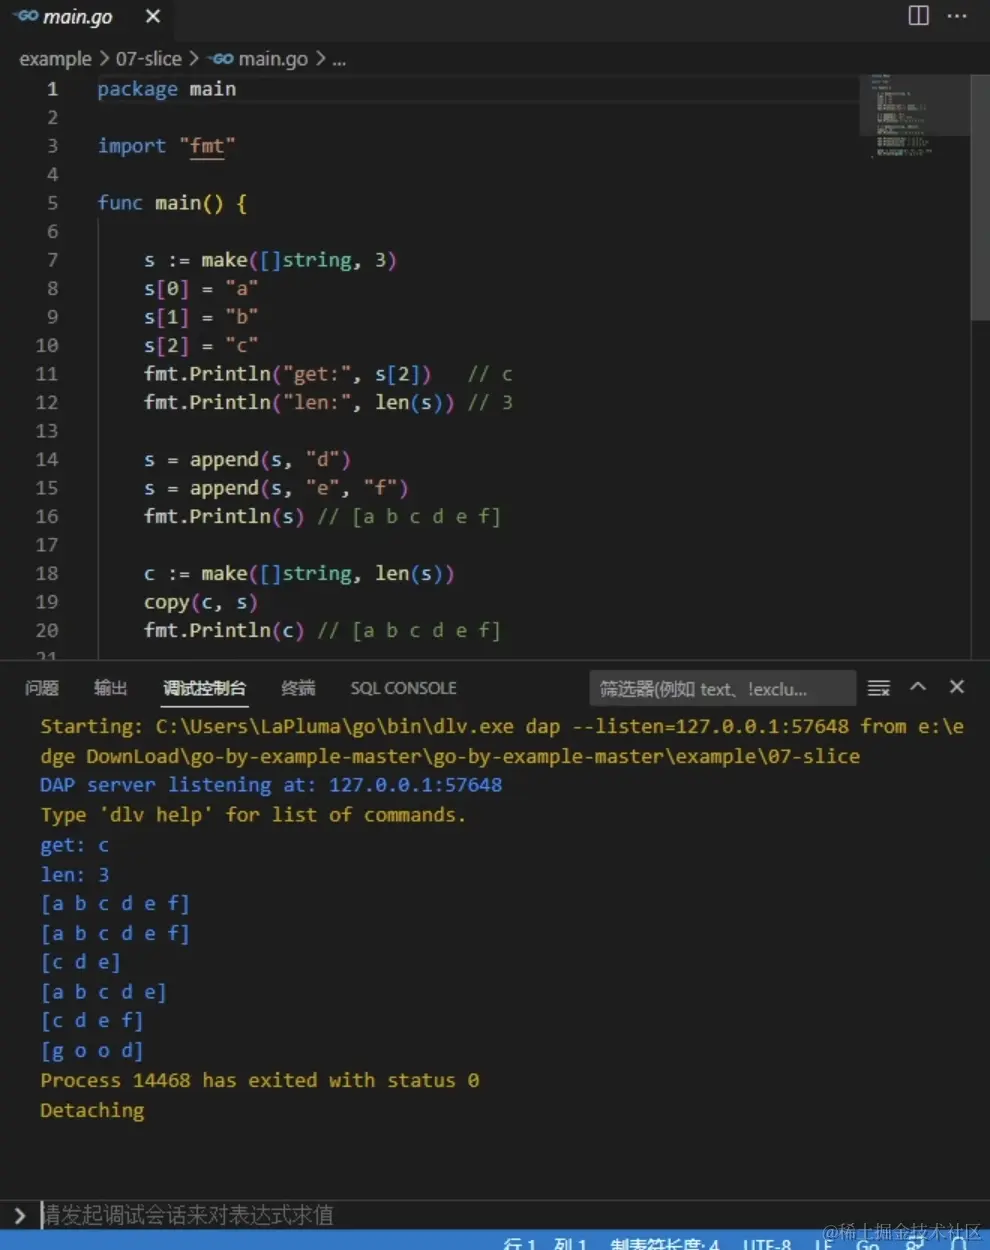Open the editor more actions menu
The width and height of the screenshot is (990, 1250).
click(x=957, y=15)
